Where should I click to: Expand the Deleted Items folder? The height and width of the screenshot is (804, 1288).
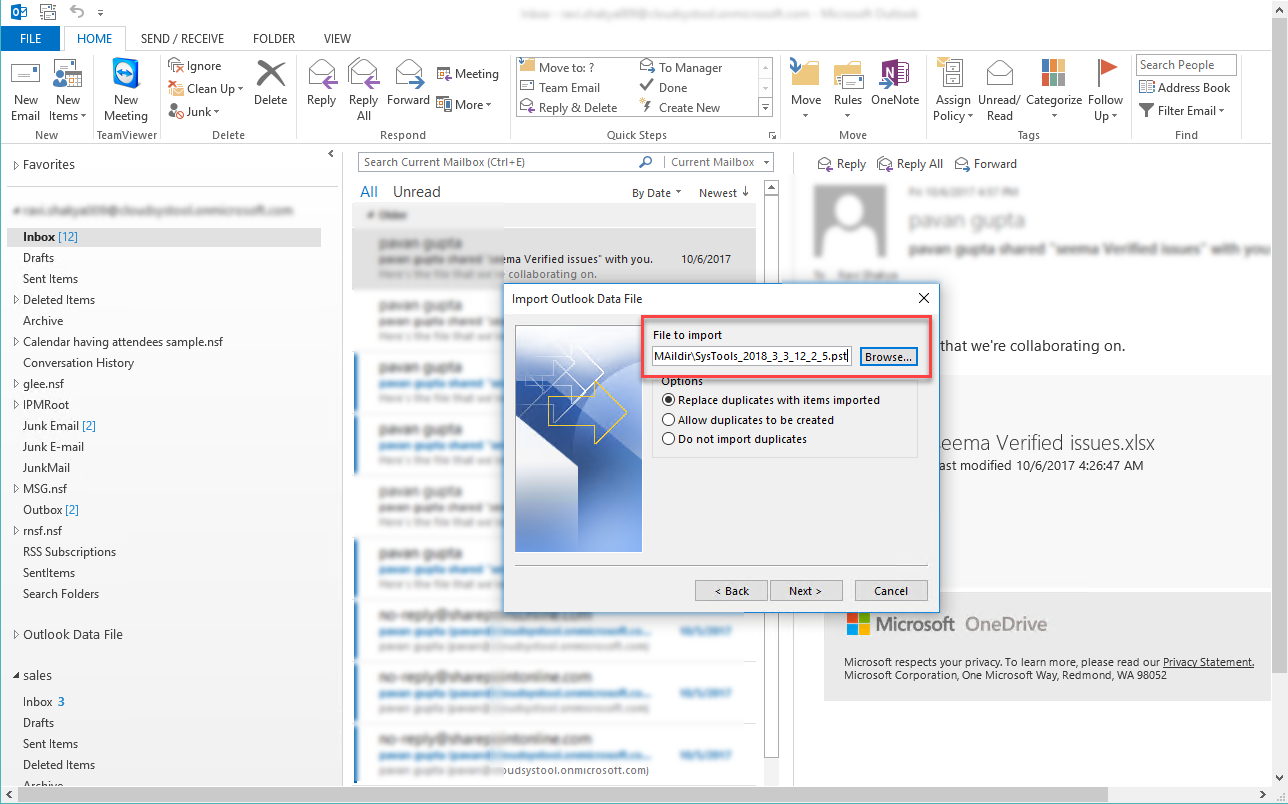pyautogui.click(x=16, y=300)
